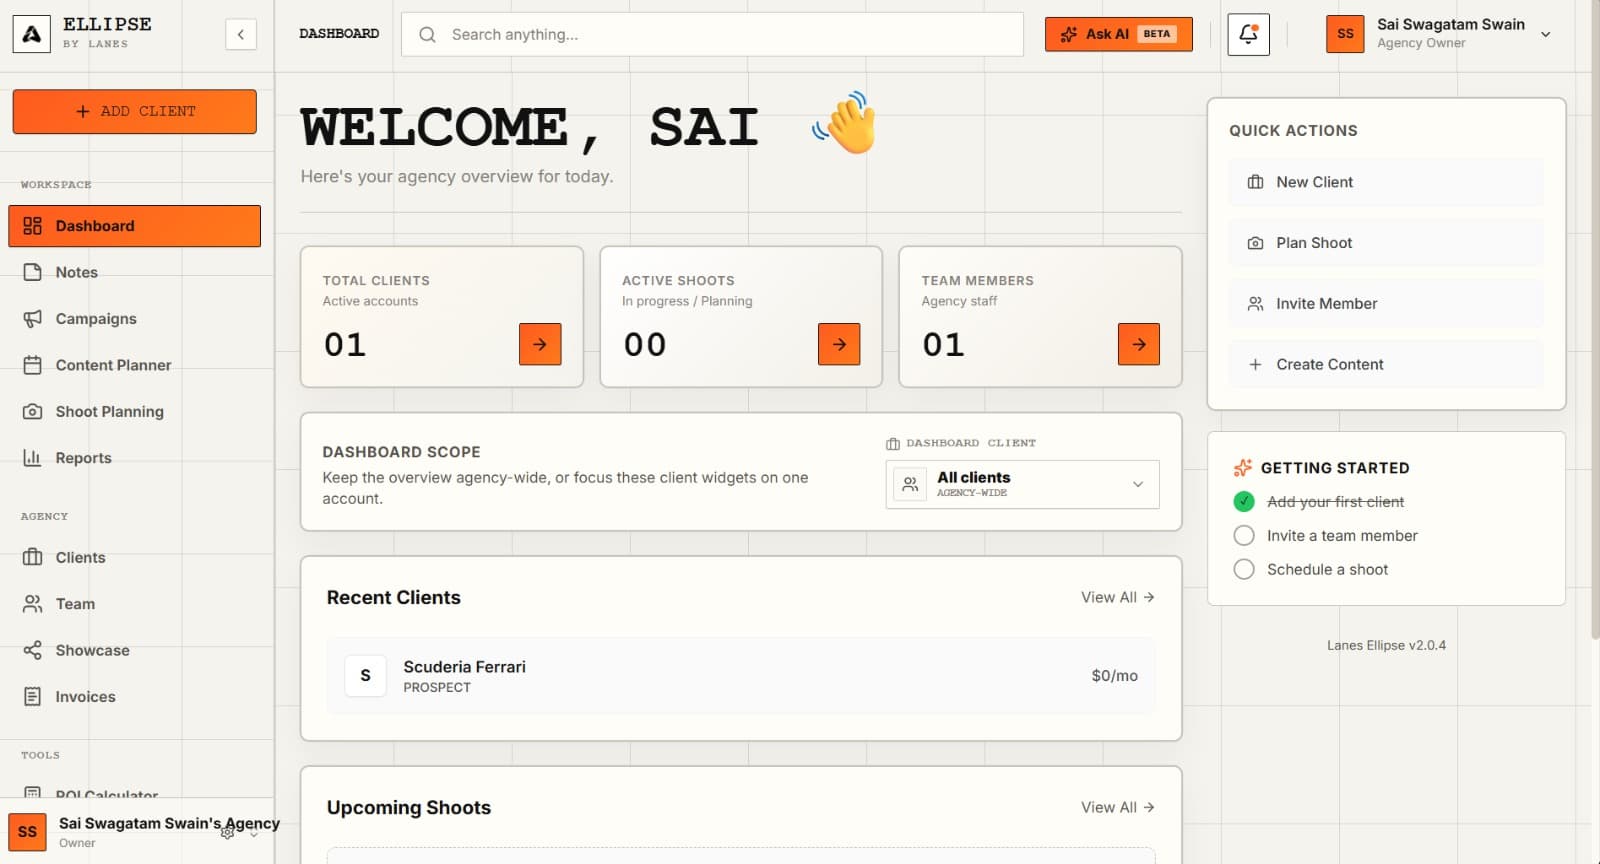Check the 'Invite a team member' circle
This screenshot has width=1600, height=864.
1244,536
